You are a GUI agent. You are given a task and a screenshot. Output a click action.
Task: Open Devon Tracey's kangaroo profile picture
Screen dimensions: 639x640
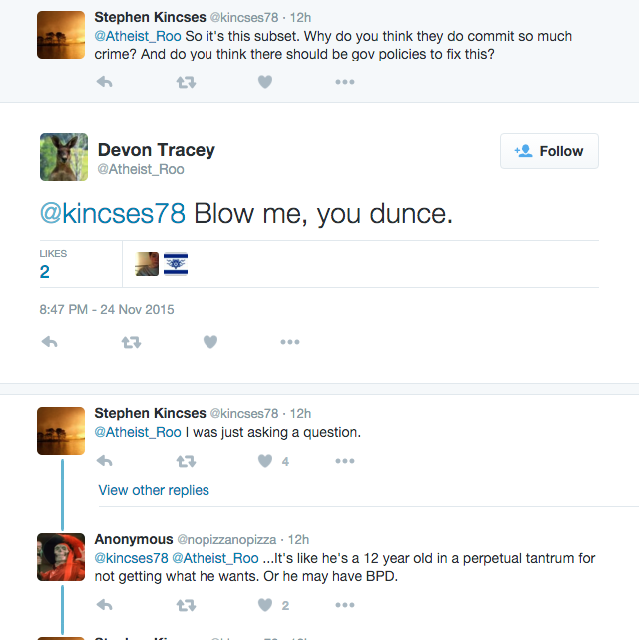64,157
